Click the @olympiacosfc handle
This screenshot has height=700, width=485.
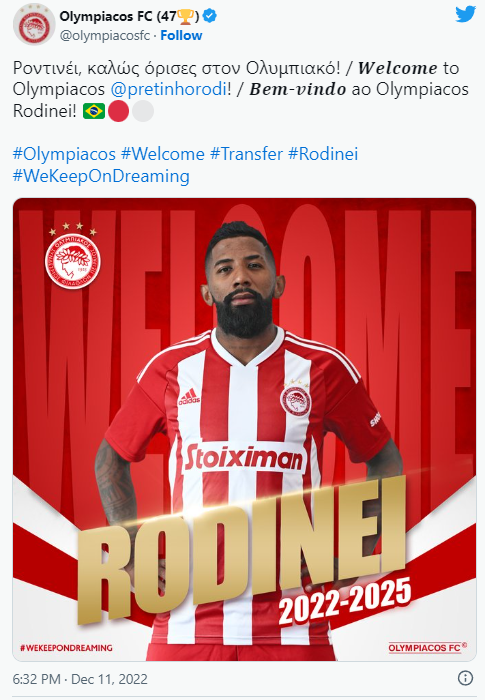tap(105, 35)
